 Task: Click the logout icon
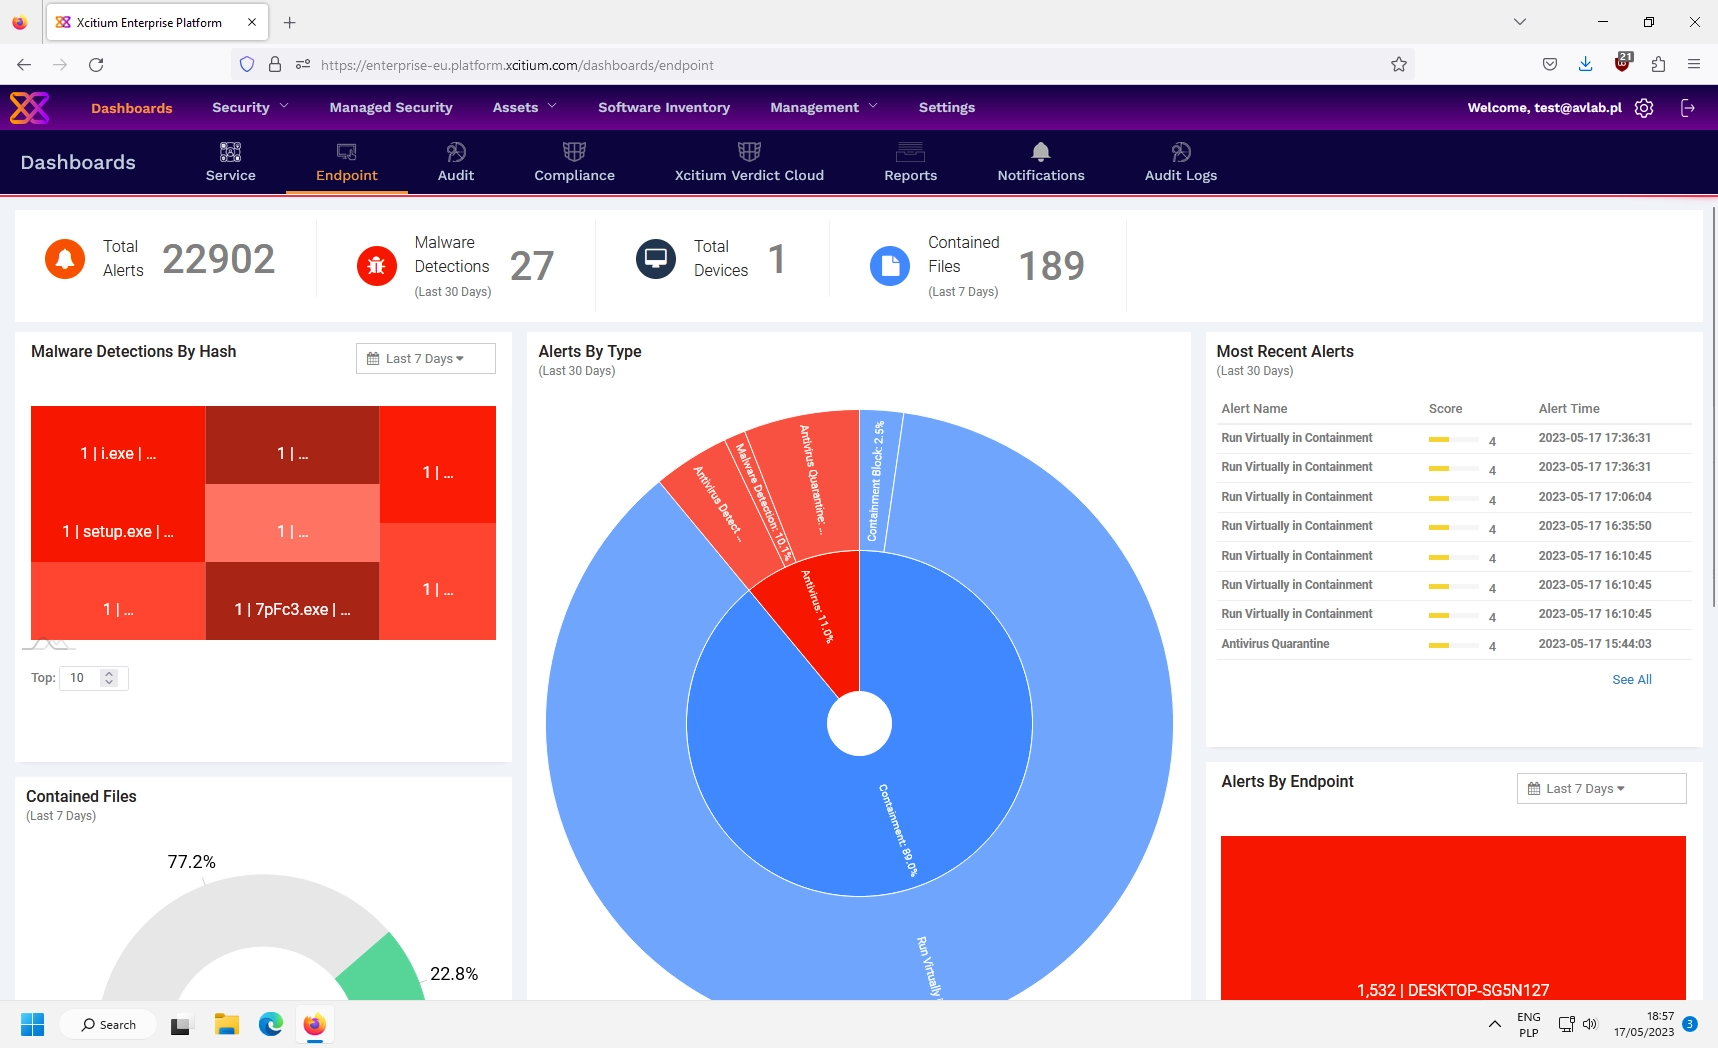[x=1688, y=108]
